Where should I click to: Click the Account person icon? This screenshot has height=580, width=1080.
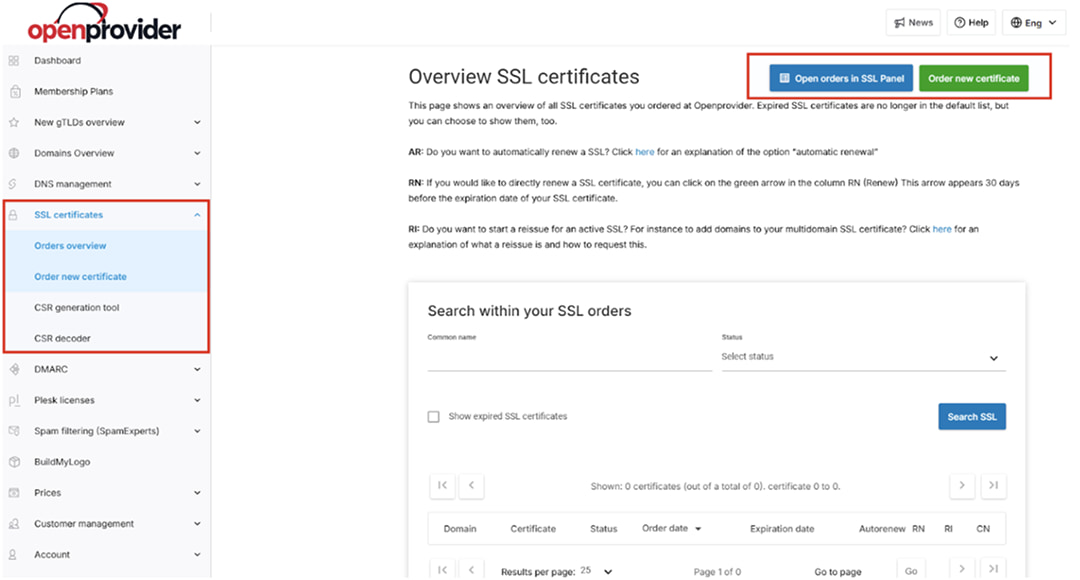(13, 555)
